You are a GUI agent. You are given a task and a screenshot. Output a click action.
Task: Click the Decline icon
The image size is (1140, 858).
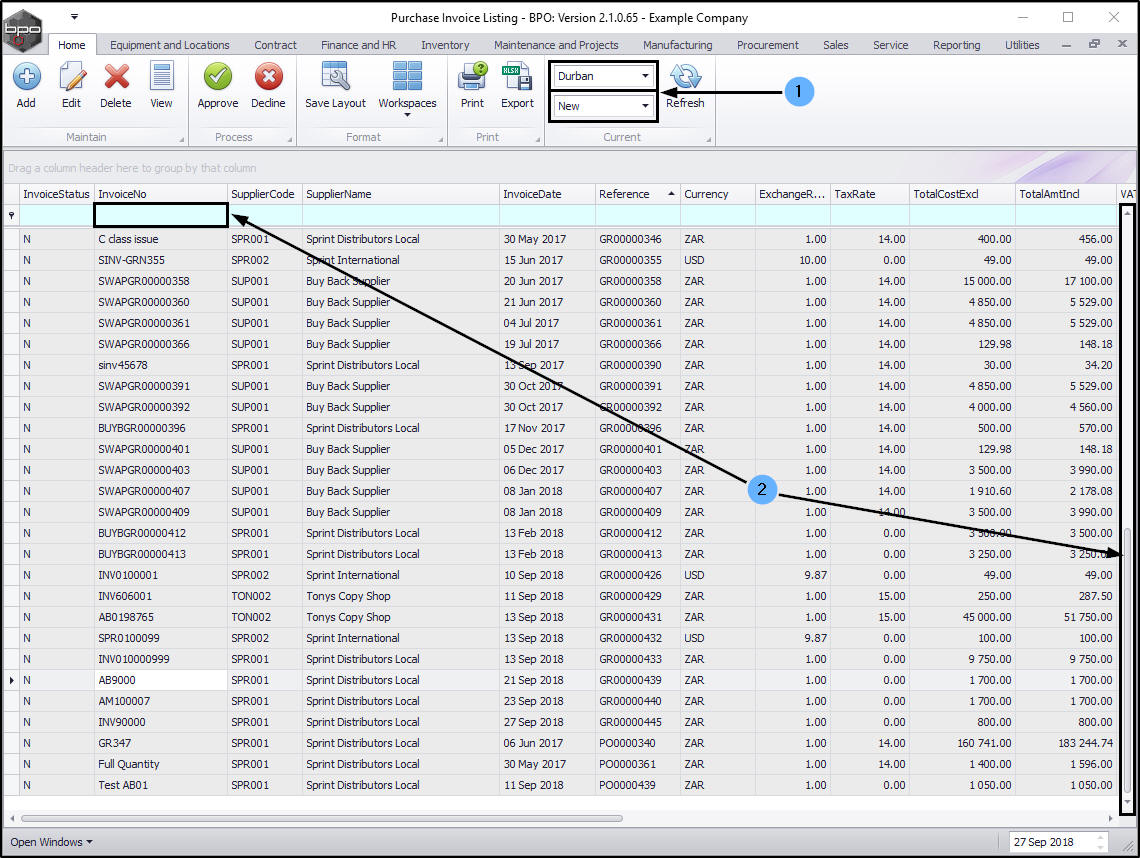(268, 78)
